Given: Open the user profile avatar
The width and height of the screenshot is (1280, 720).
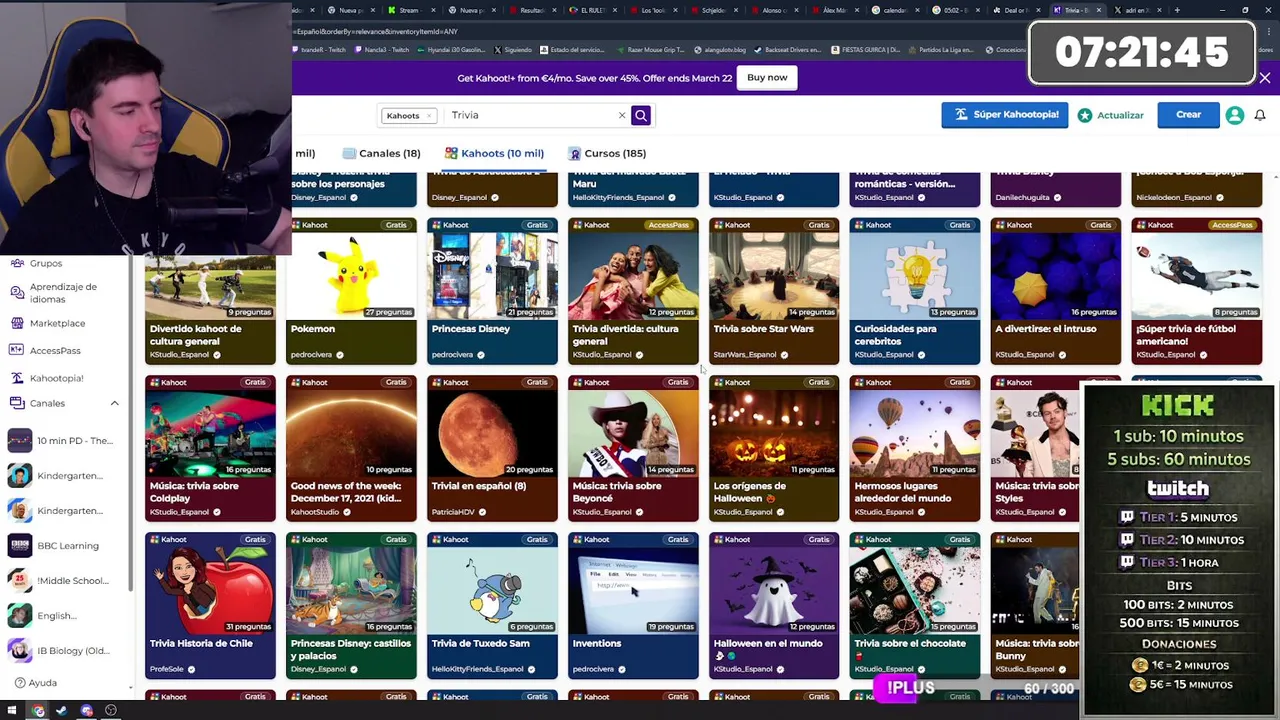Looking at the screenshot, I should pos(1235,115).
